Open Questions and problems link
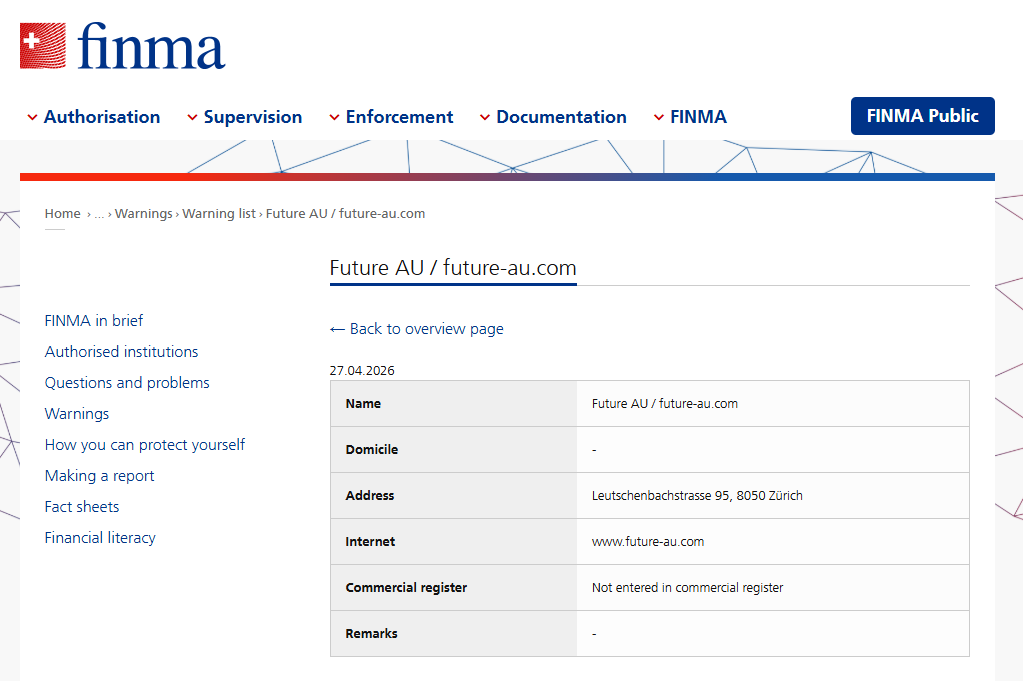 (127, 383)
